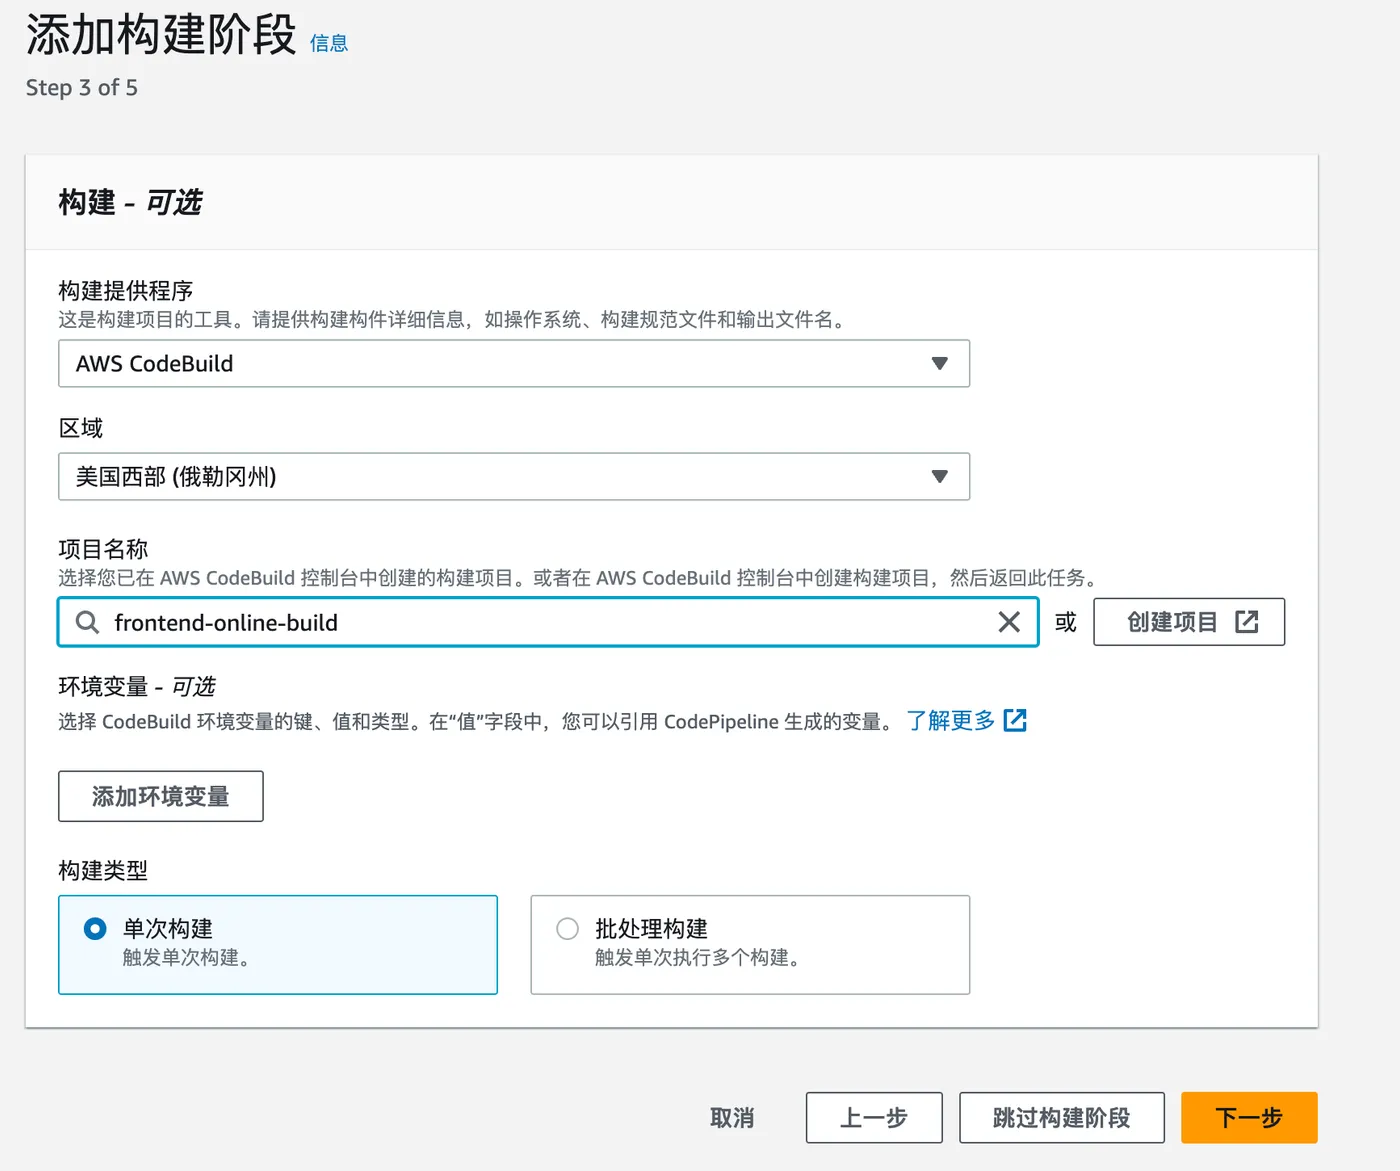Screen dimensions: 1400x1171
Task: Select the 单次构建 radio button
Action: click(95, 929)
